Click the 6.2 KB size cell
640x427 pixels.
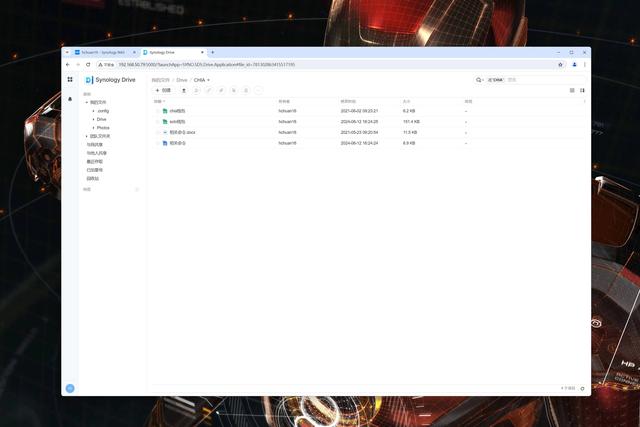tap(409, 111)
